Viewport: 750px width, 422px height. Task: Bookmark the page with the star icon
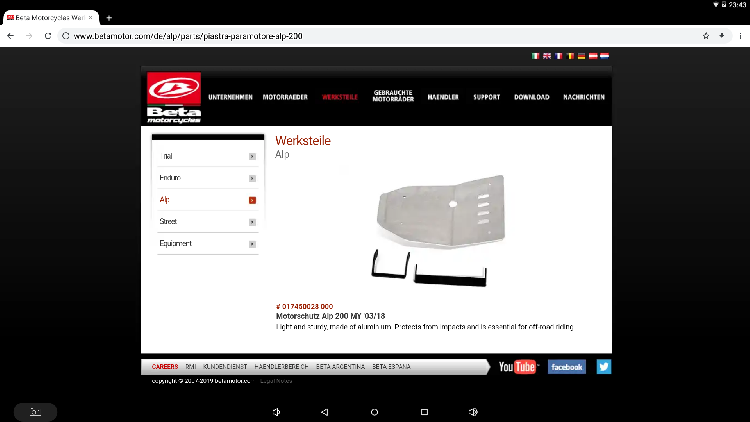(x=706, y=36)
